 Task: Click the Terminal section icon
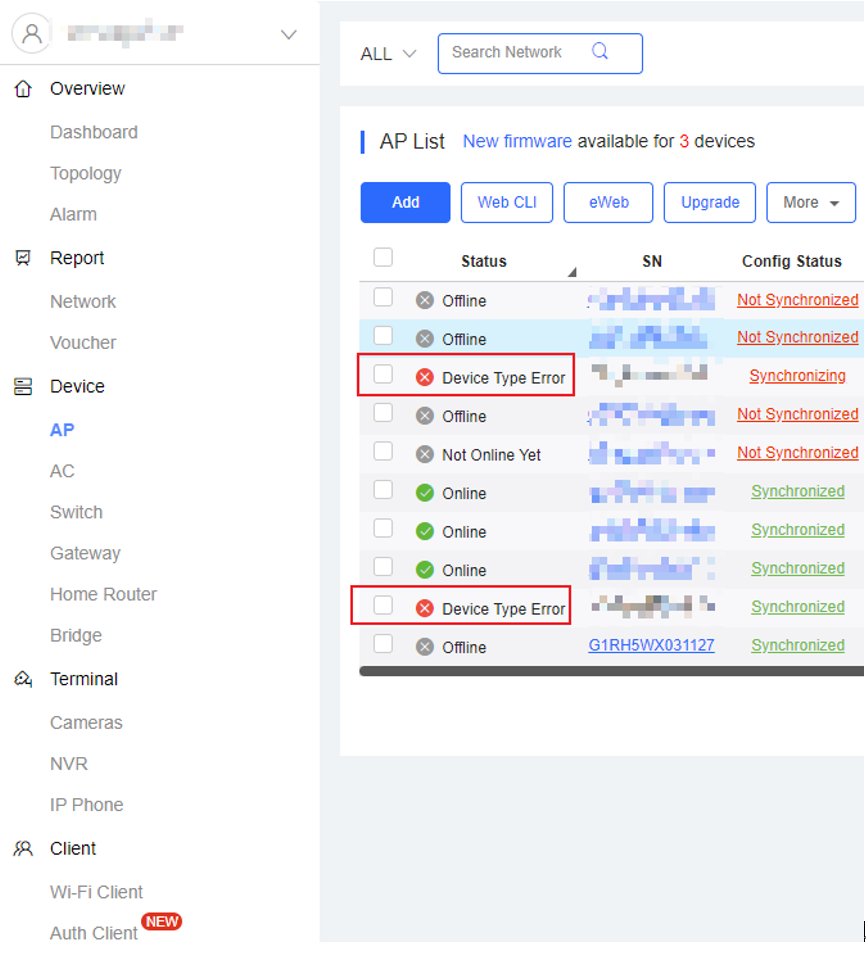23,679
